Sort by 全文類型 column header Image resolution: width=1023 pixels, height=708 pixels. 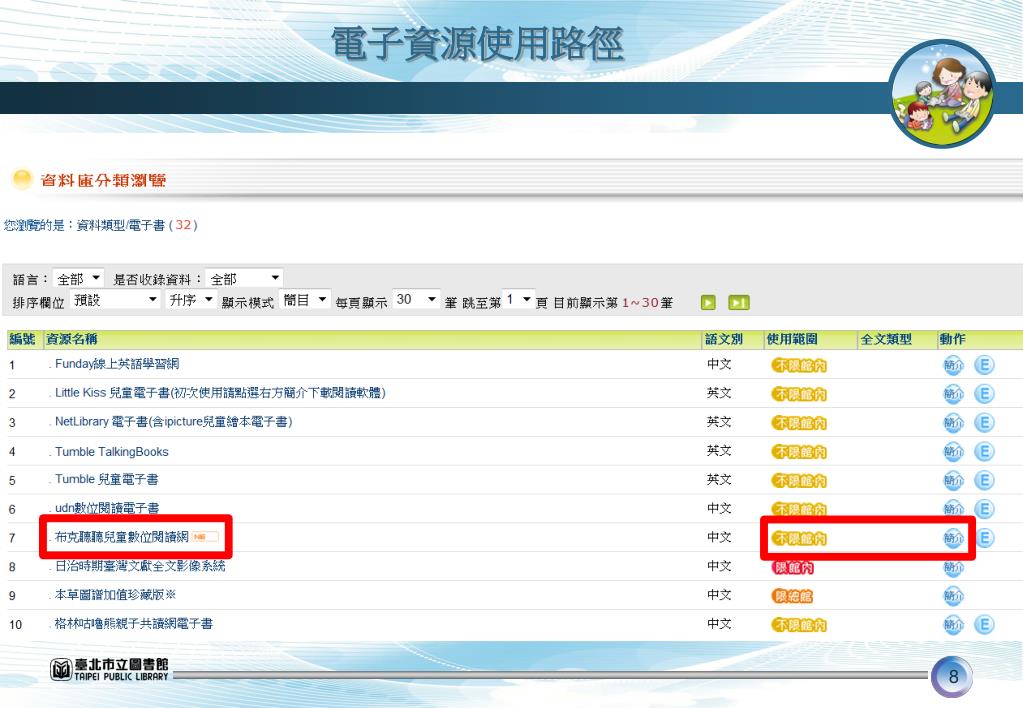(886, 339)
